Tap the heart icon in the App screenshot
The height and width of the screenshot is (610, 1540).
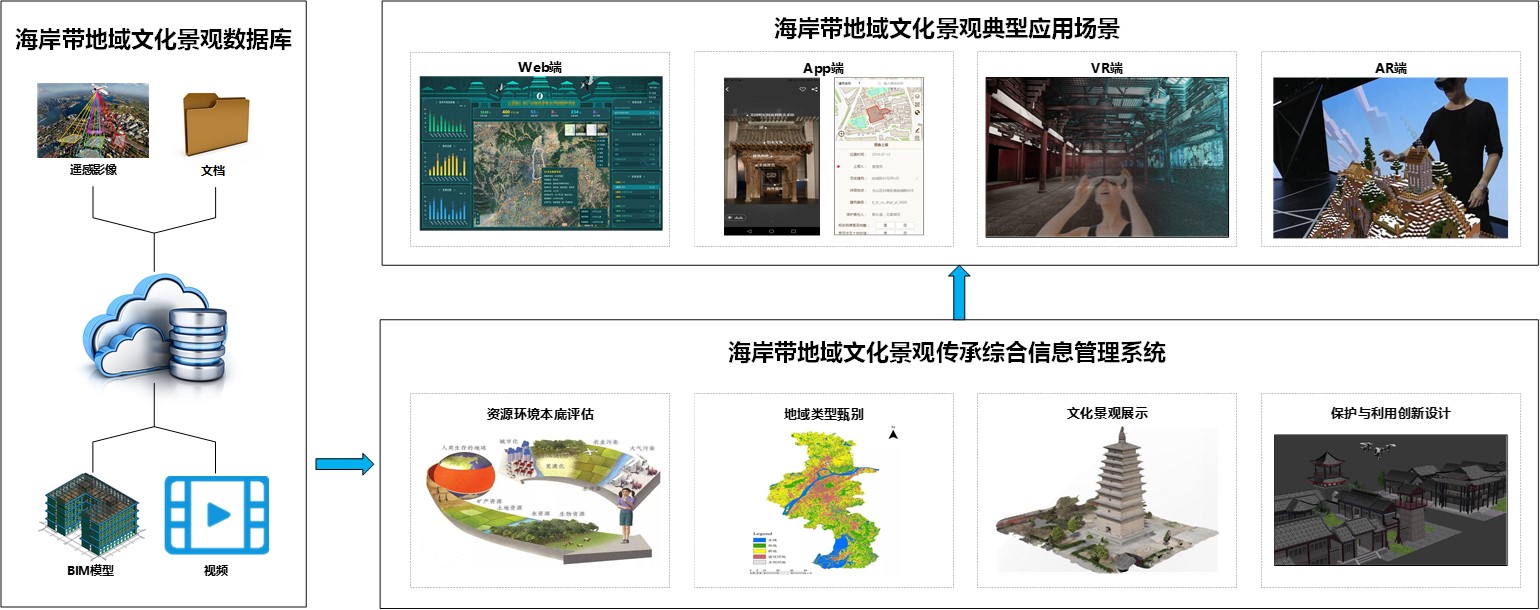click(x=801, y=90)
